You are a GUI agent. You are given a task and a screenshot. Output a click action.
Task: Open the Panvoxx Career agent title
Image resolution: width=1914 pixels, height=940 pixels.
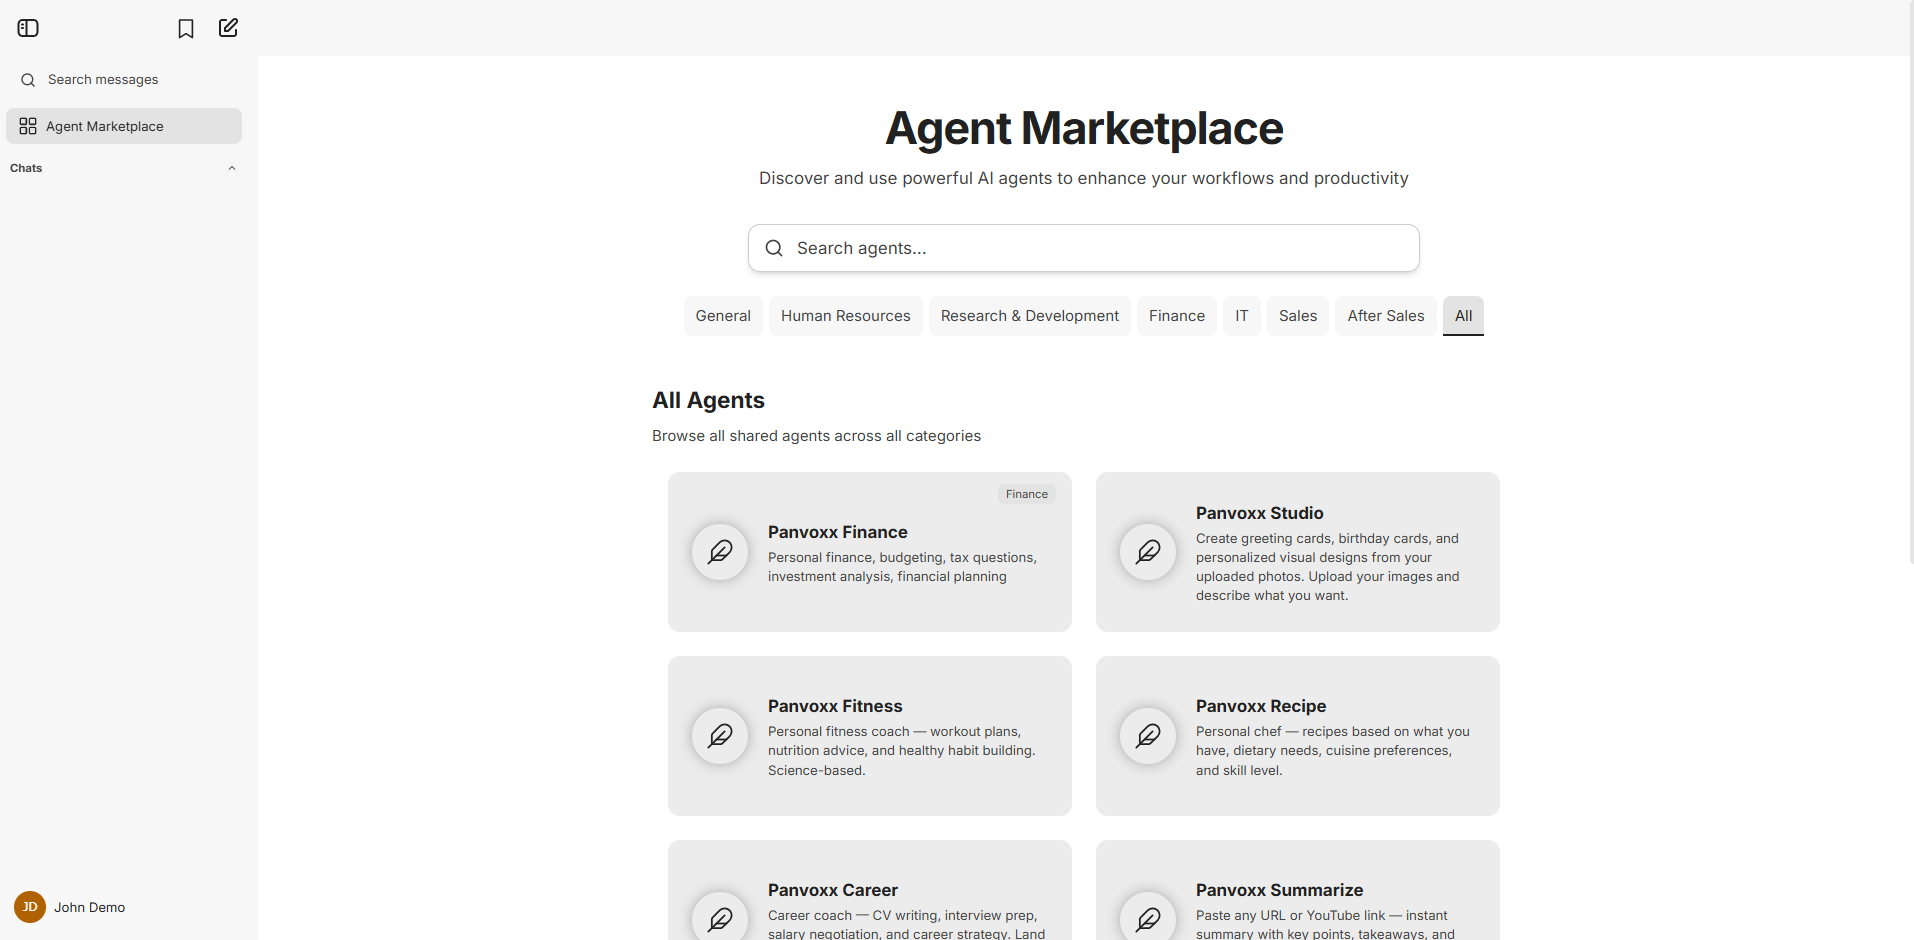tap(833, 890)
